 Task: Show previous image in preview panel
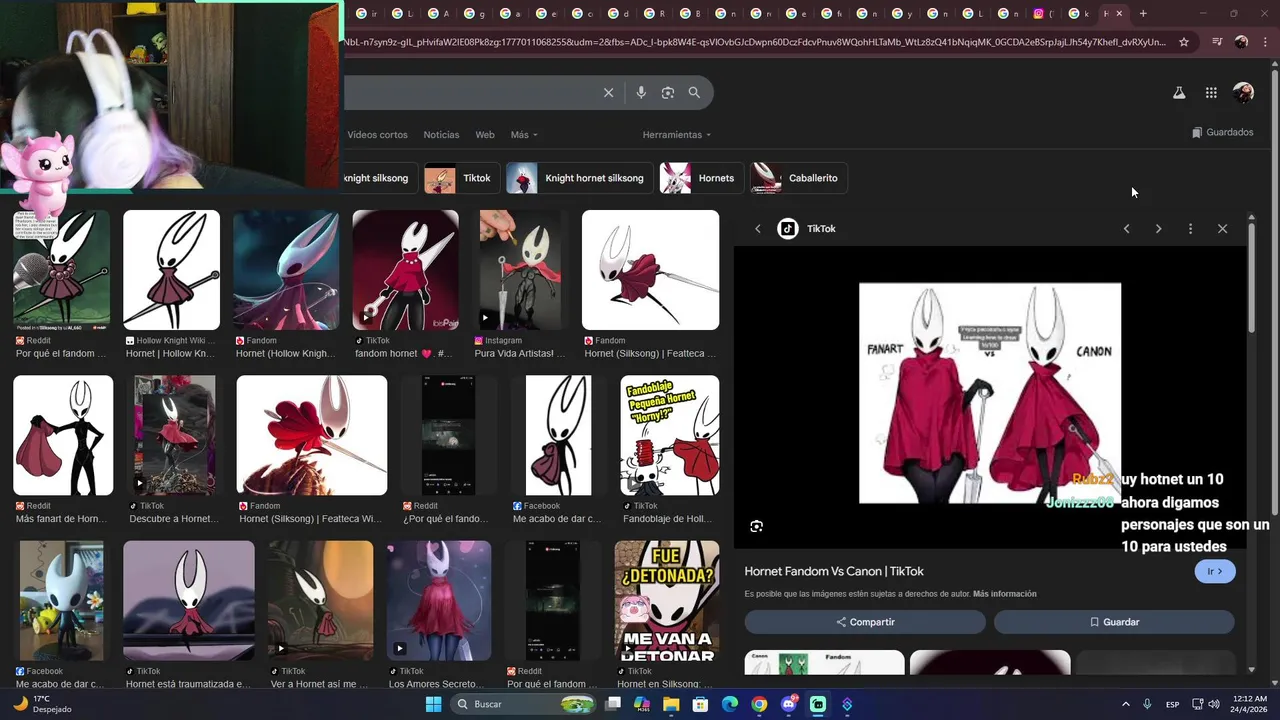coord(1126,229)
